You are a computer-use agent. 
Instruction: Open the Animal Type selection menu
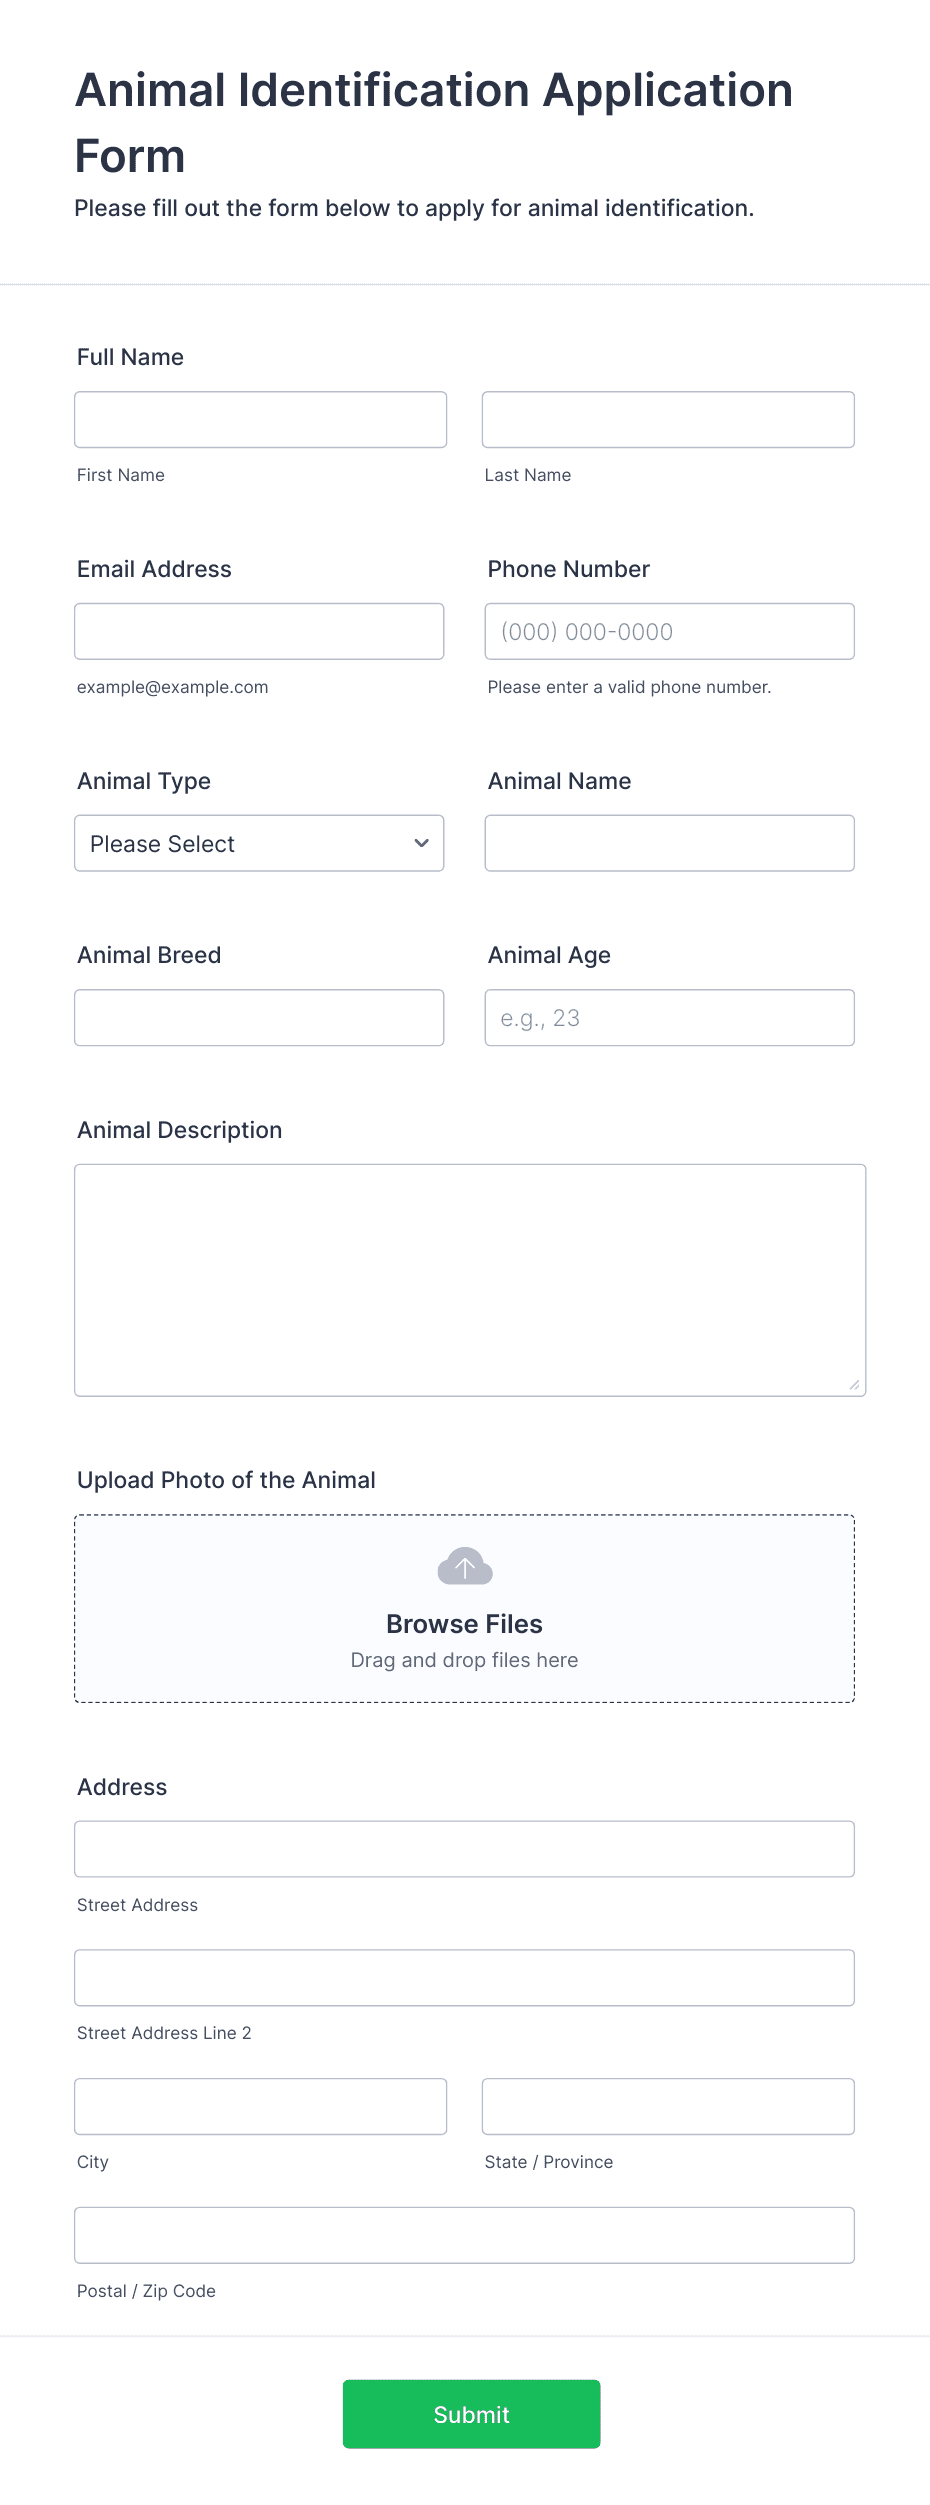pos(259,843)
